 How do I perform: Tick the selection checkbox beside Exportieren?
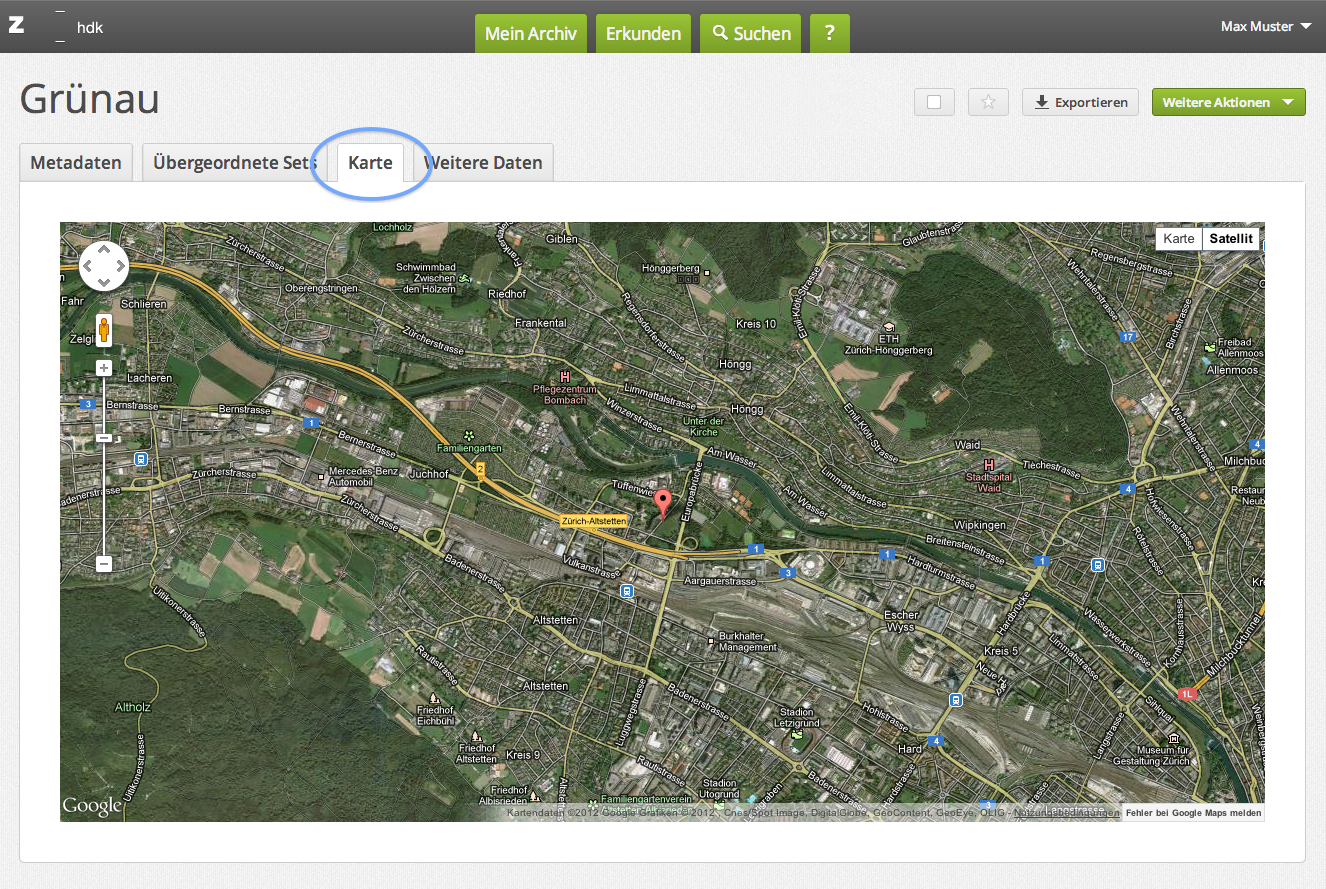(934, 102)
